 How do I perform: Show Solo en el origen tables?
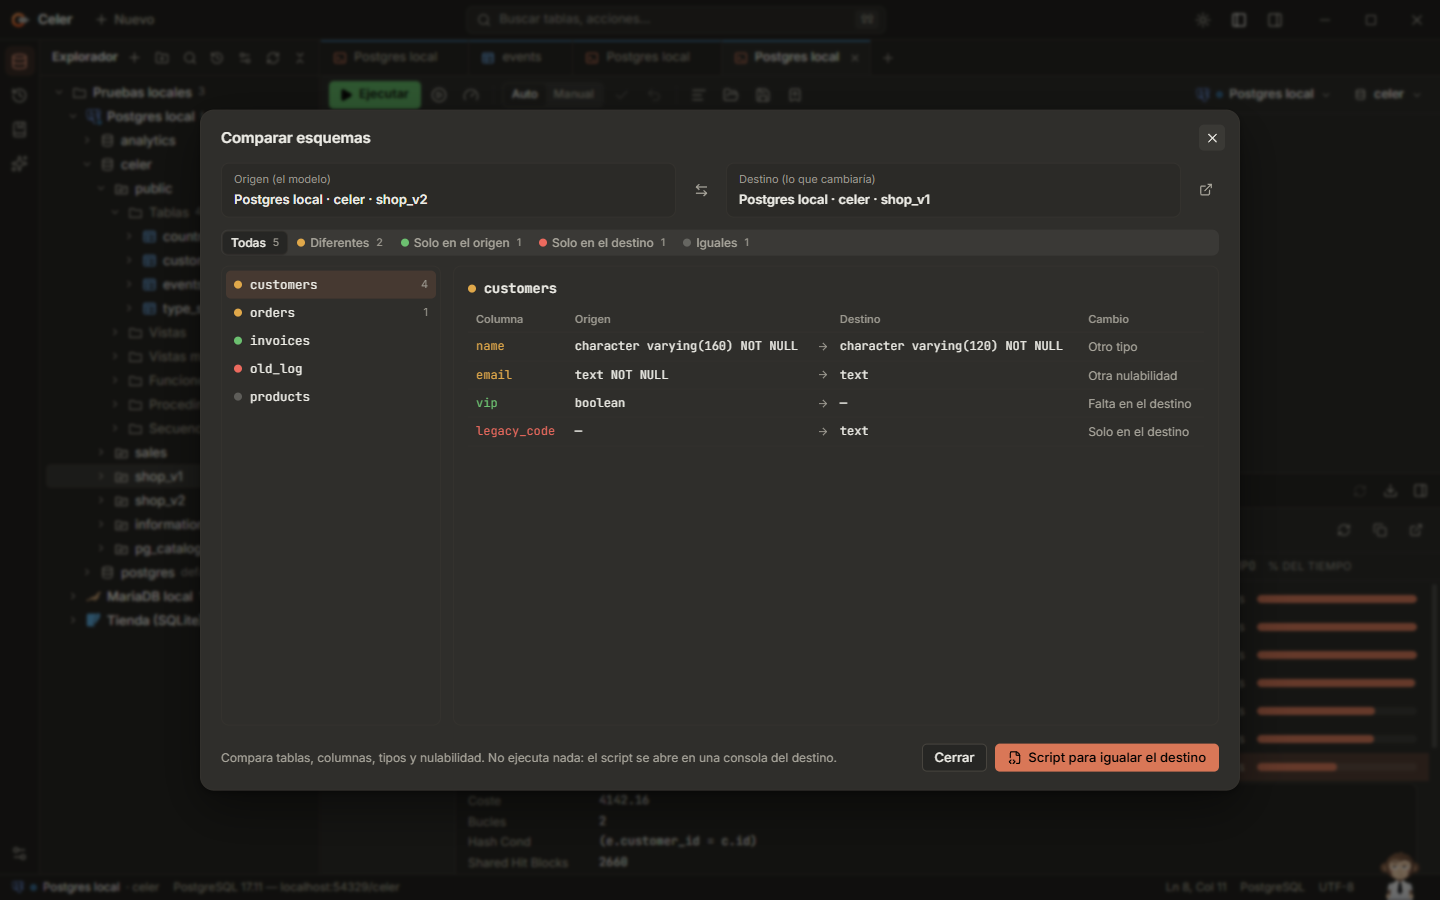(461, 243)
